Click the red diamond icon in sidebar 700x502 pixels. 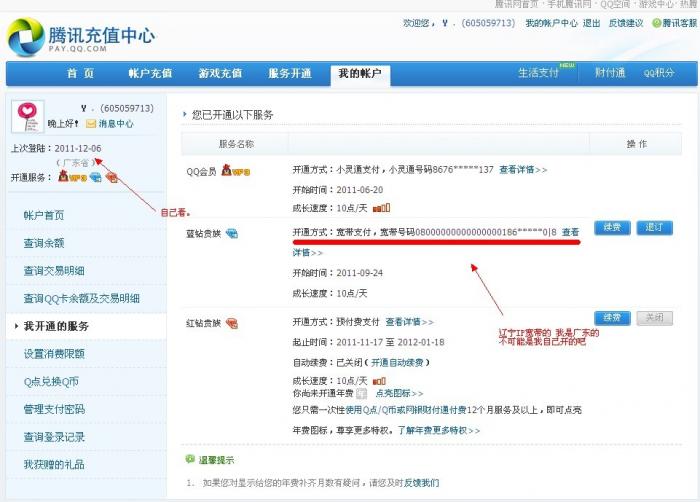click(112, 177)
